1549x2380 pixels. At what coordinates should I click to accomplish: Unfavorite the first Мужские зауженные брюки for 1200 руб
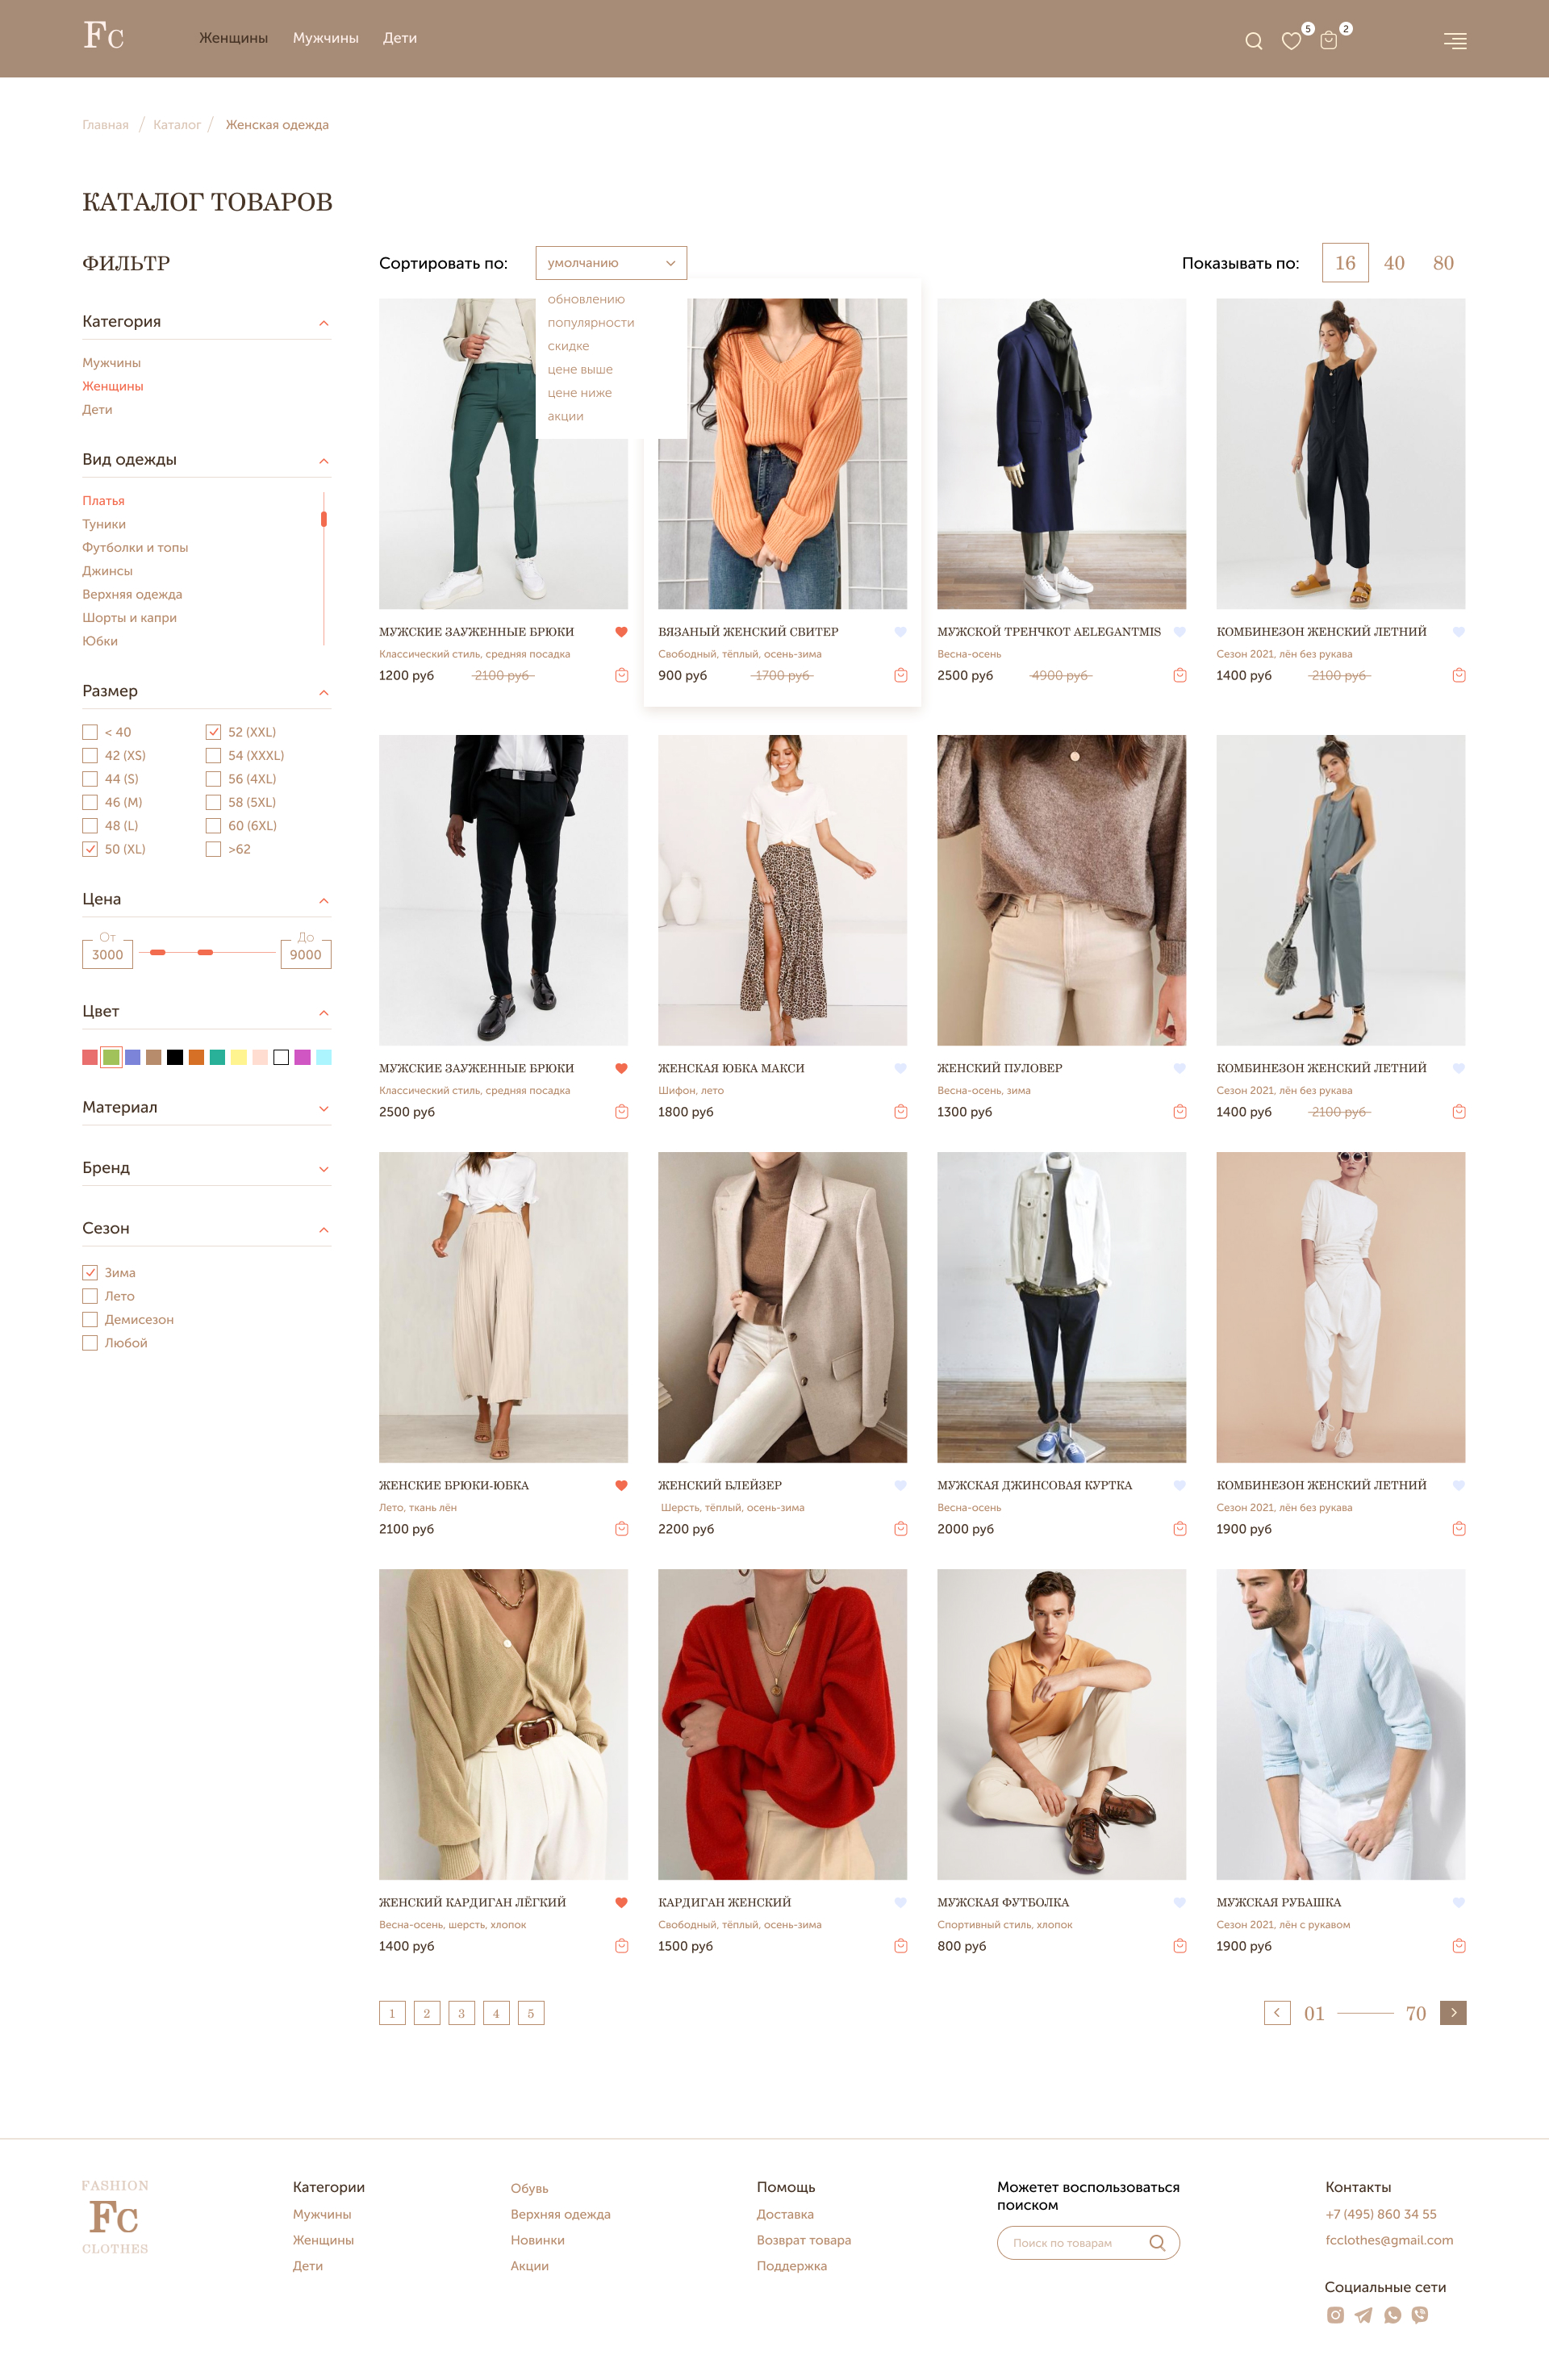tap(621, 632)
